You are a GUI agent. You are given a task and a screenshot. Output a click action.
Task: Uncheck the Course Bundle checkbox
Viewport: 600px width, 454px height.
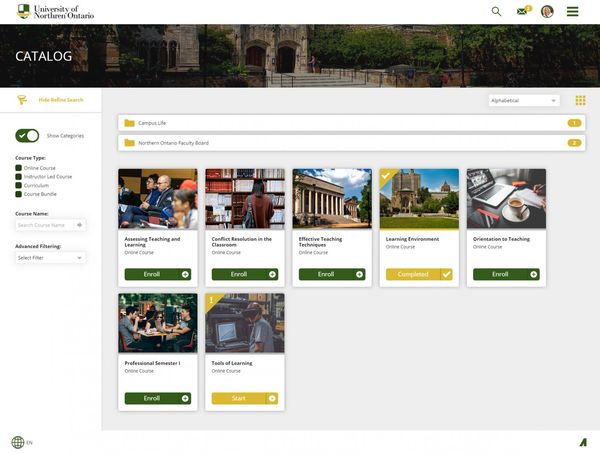tap(18, 194)
